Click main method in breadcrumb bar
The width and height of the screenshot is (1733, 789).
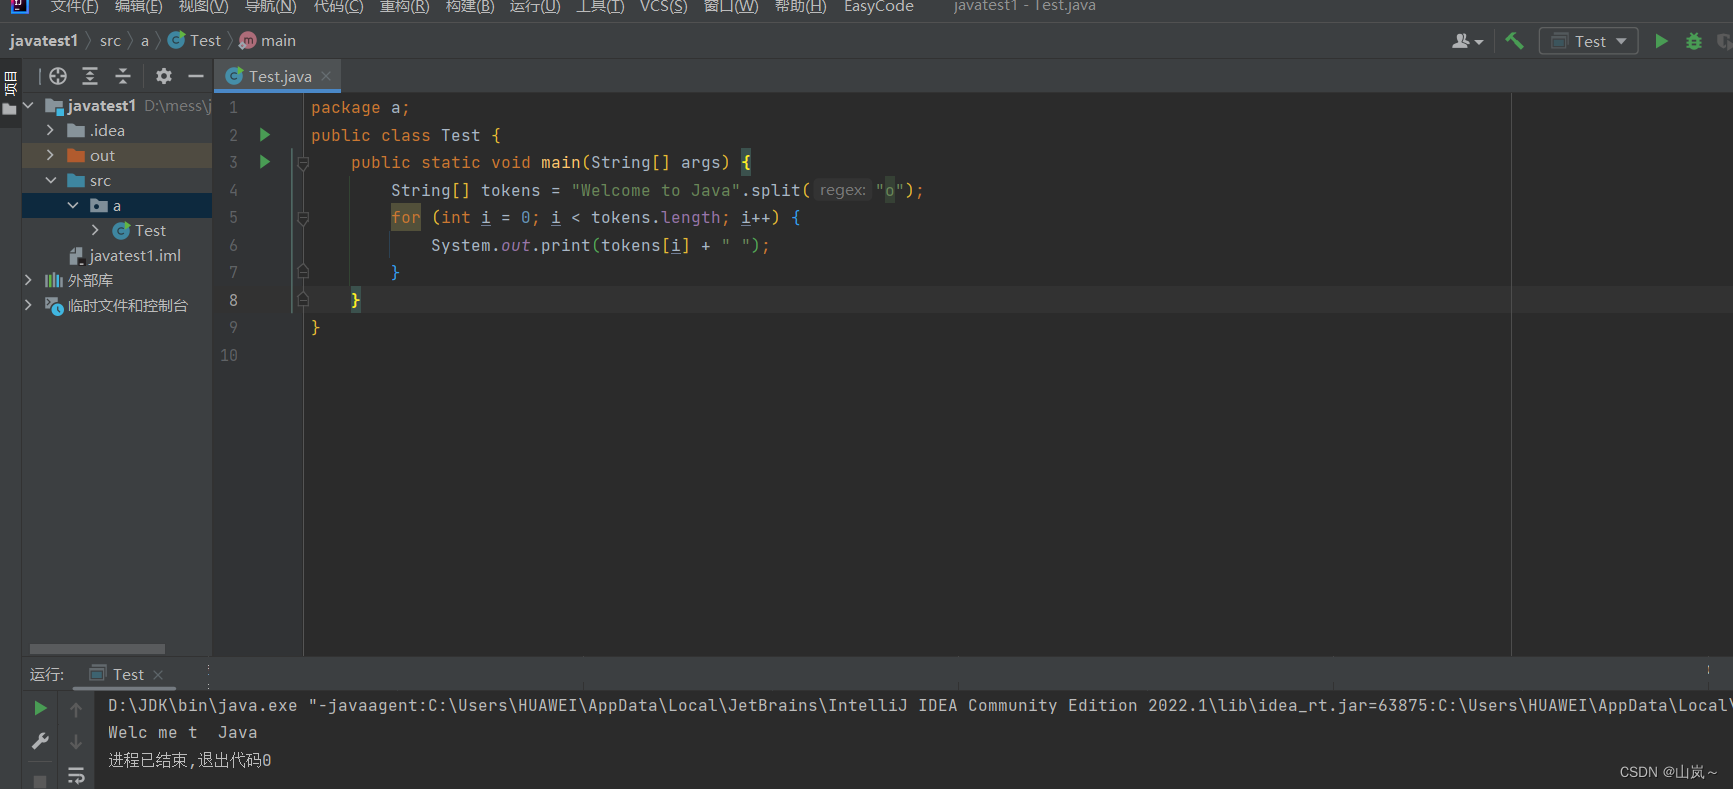(x=268, y=41)
